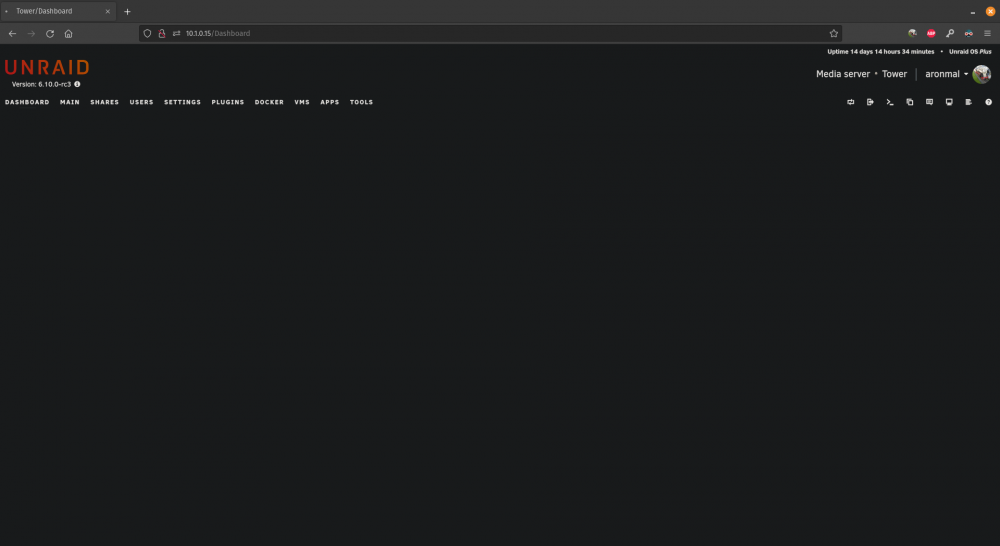
Task: Click the round photo extension icon in toolbar
Action: coord(913,34)
